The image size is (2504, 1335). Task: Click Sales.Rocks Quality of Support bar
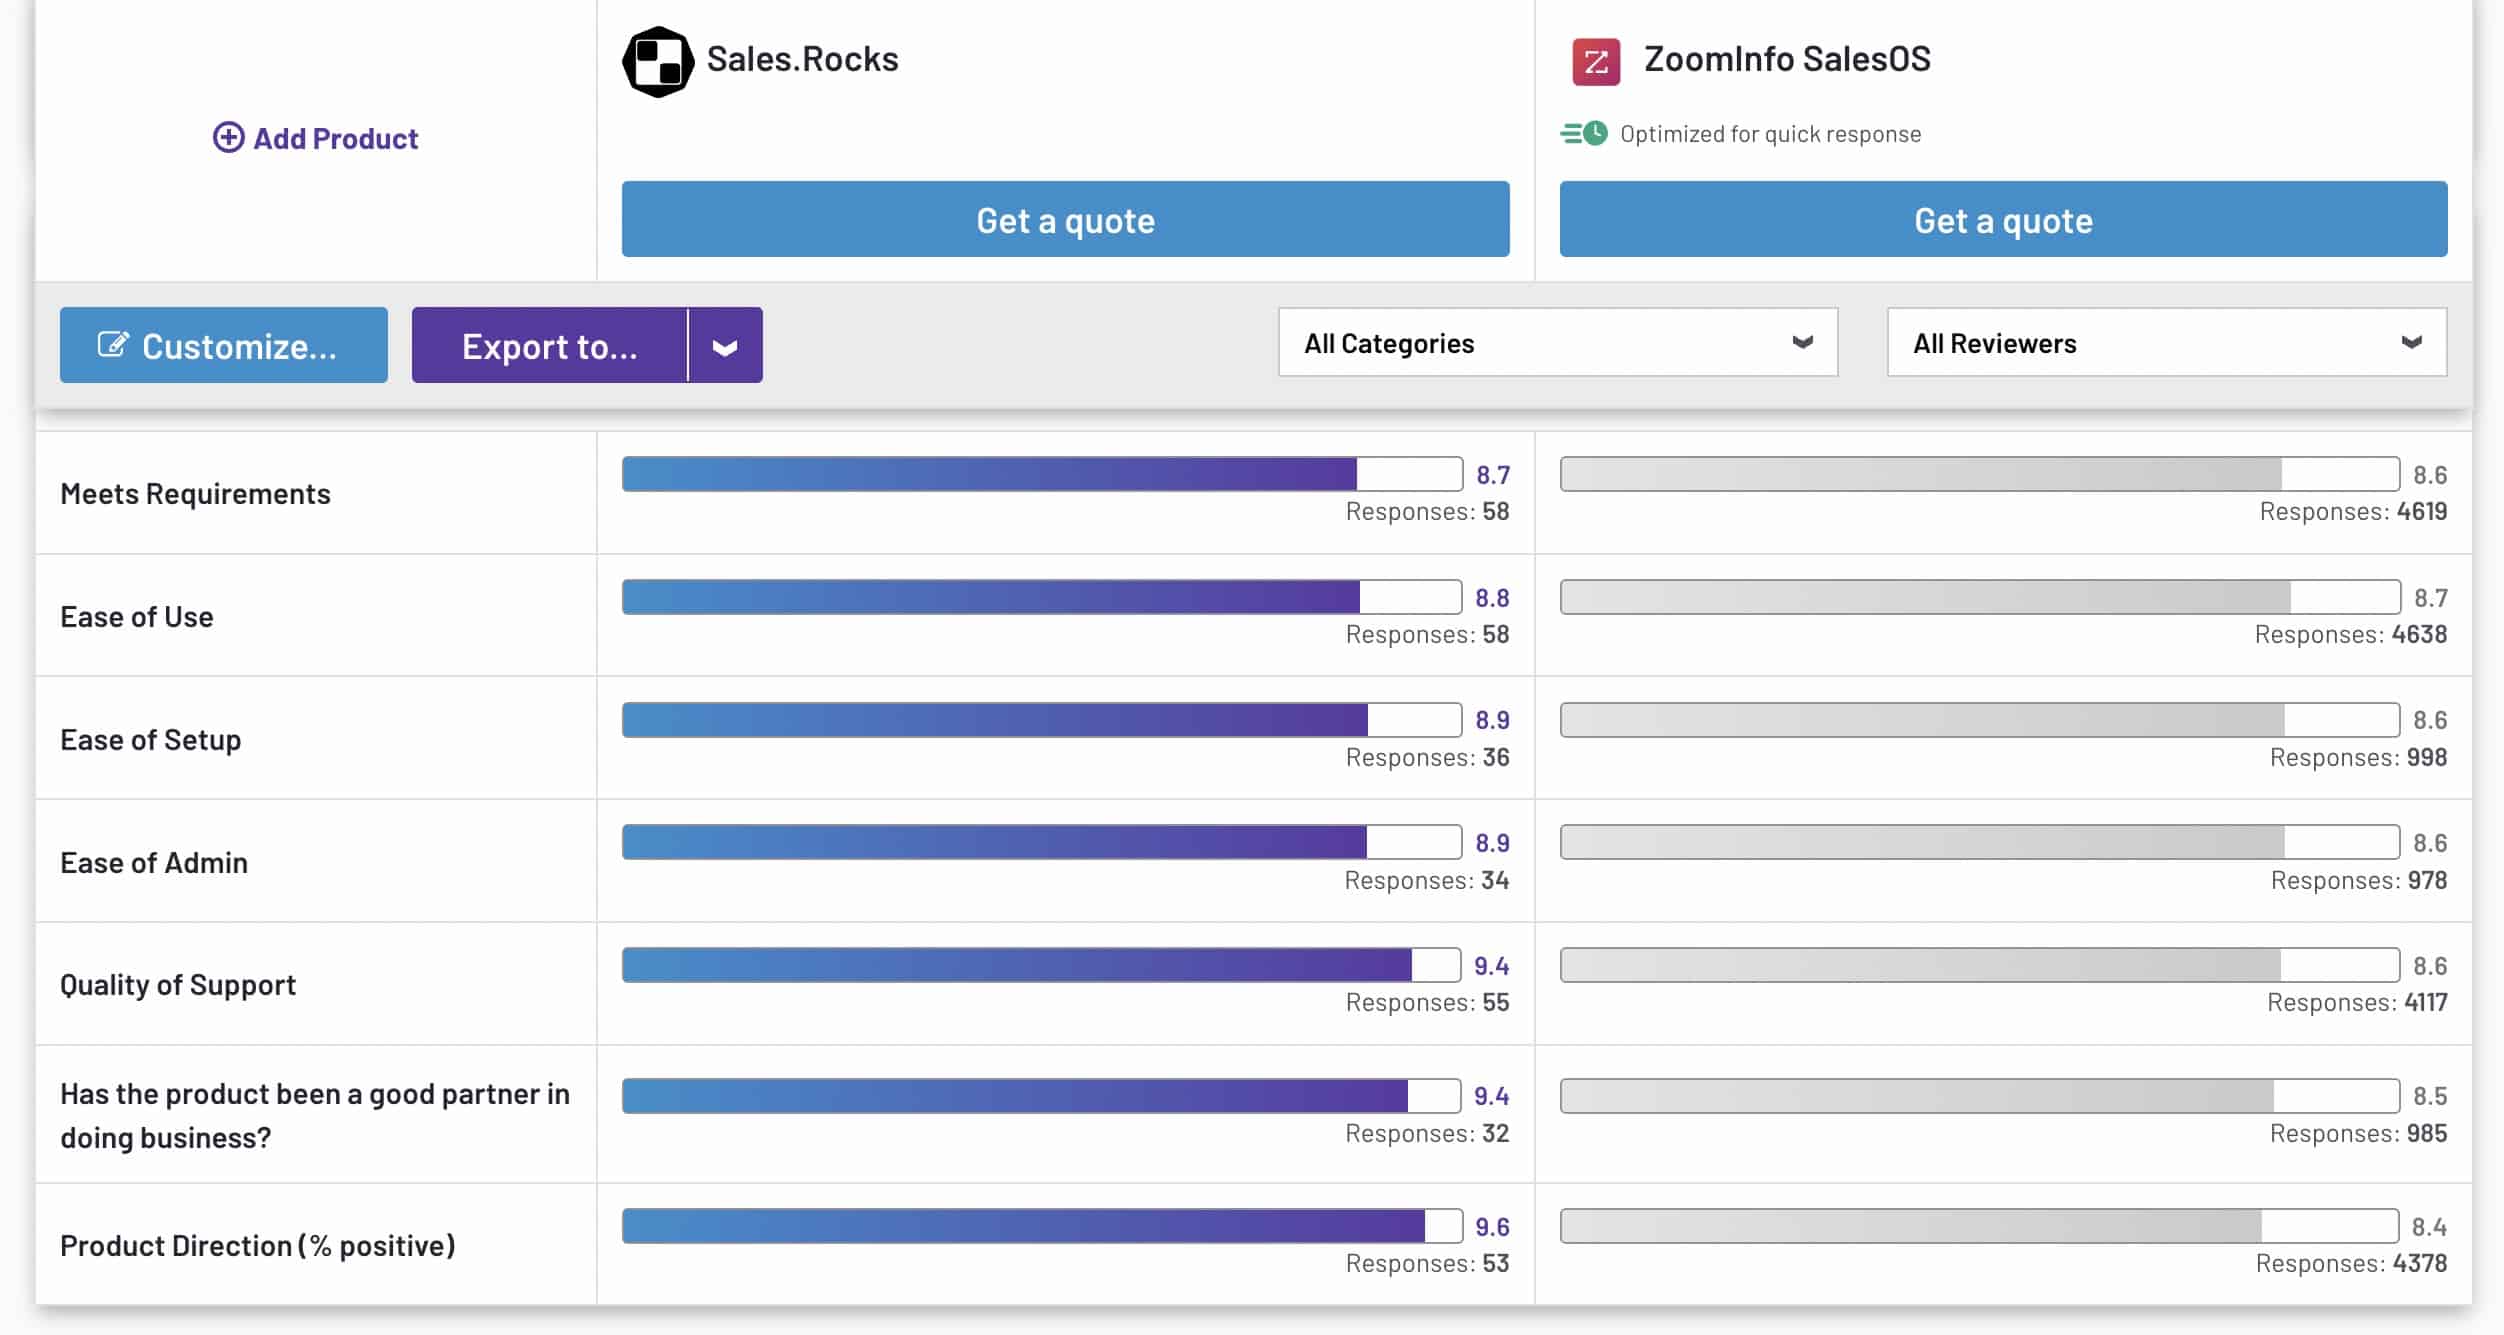(1041, 965)
